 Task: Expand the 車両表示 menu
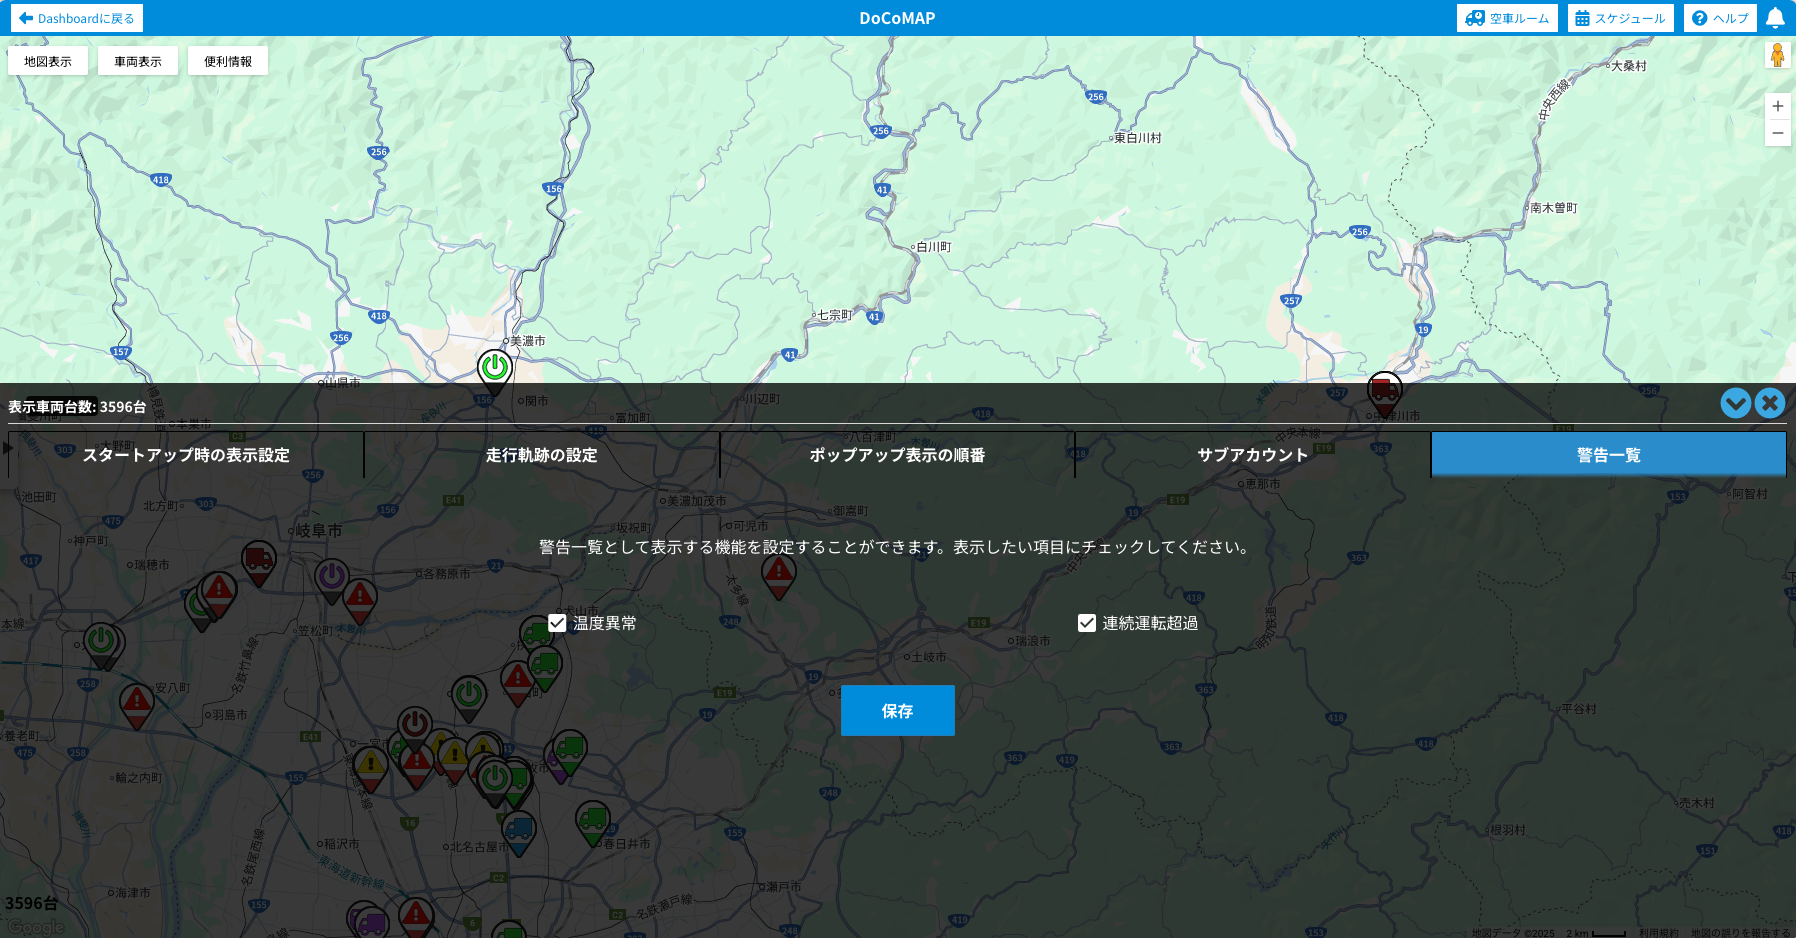pyautogui.click(x=138, y=61)
